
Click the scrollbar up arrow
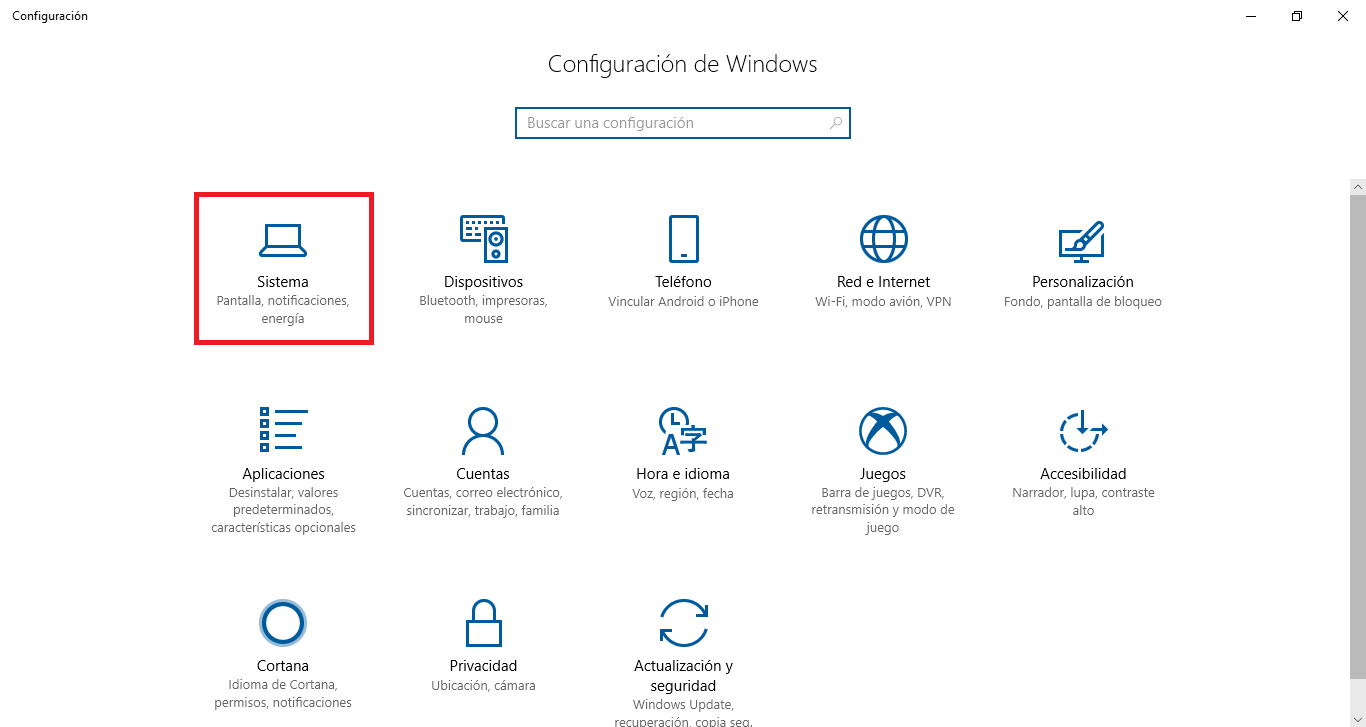point(1357,187)
